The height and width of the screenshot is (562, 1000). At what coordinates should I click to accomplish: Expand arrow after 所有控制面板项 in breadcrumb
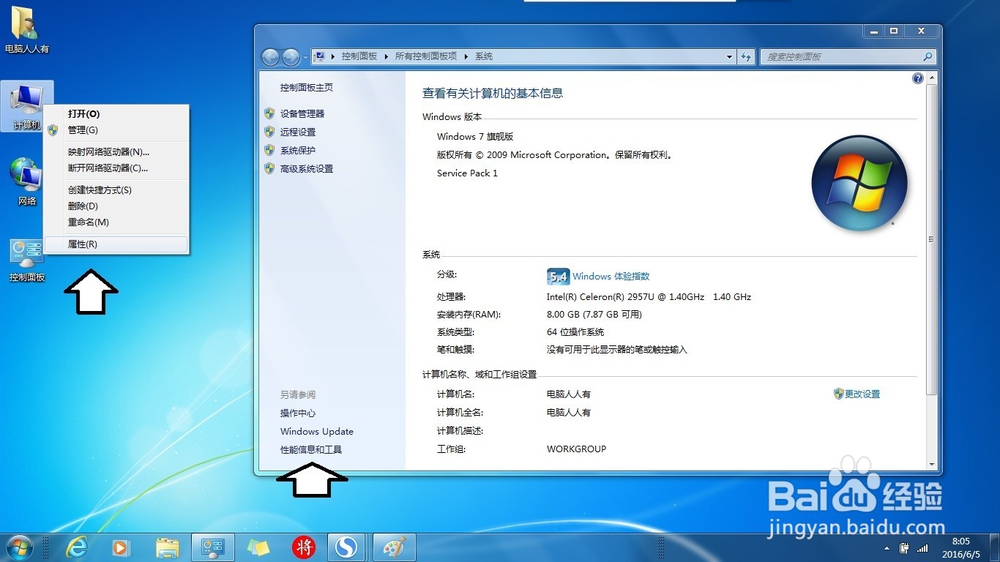tap(466, 56)
